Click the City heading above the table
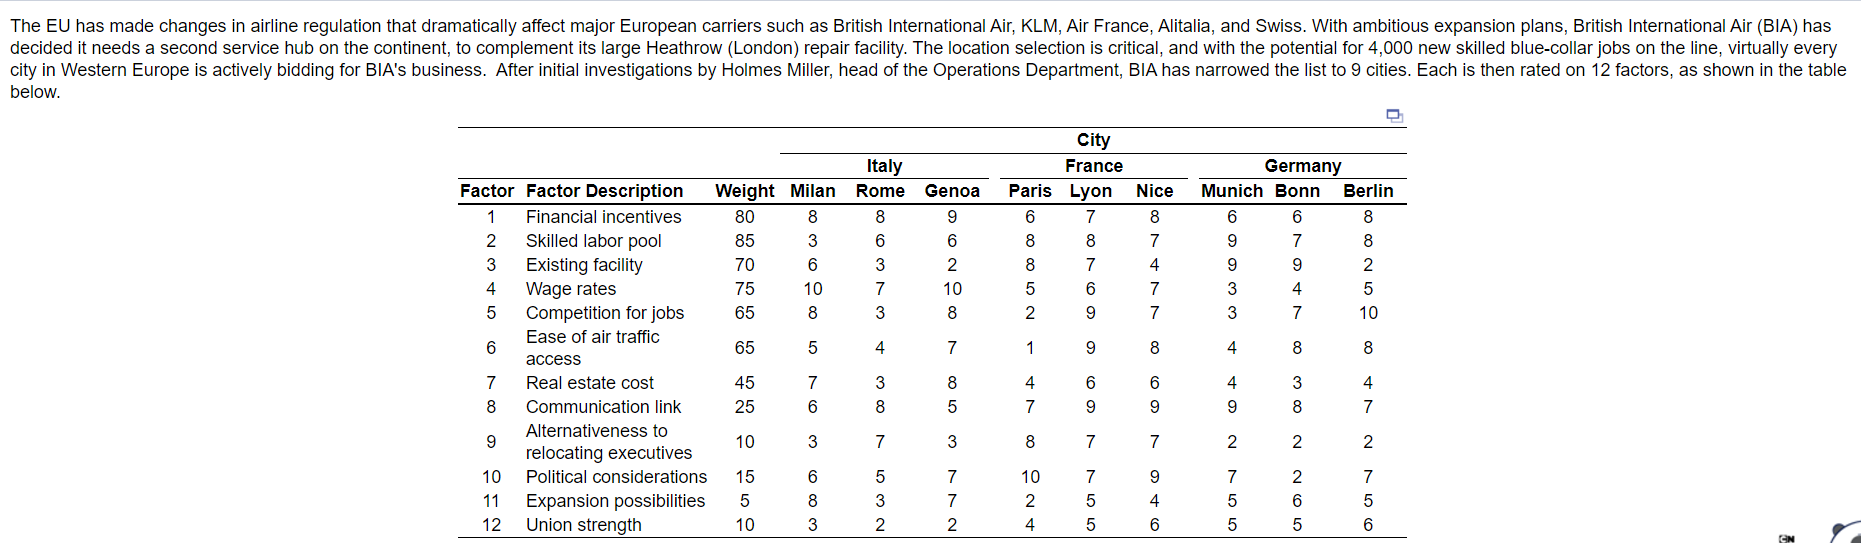Image resolution: width=1861 pixels, height=543 pixels. (x=1093, y=140)
